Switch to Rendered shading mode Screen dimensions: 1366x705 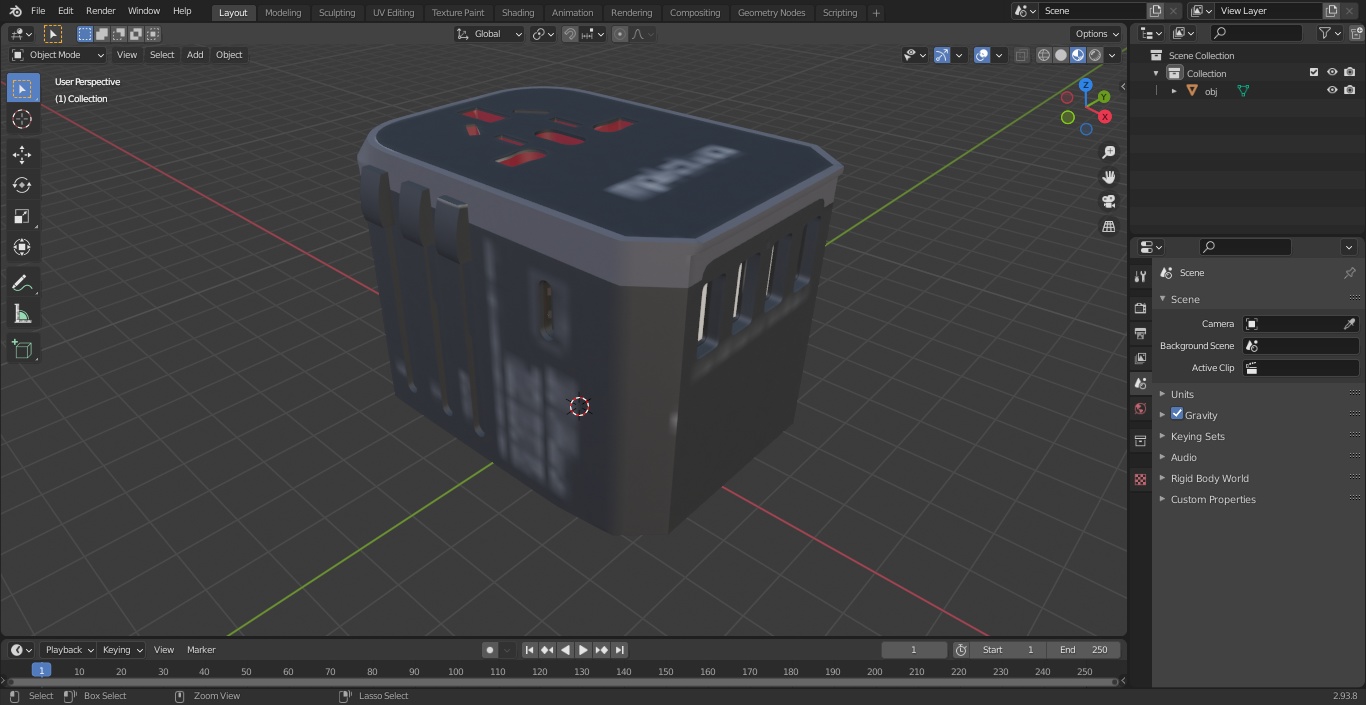click(x=1095, y=55)
